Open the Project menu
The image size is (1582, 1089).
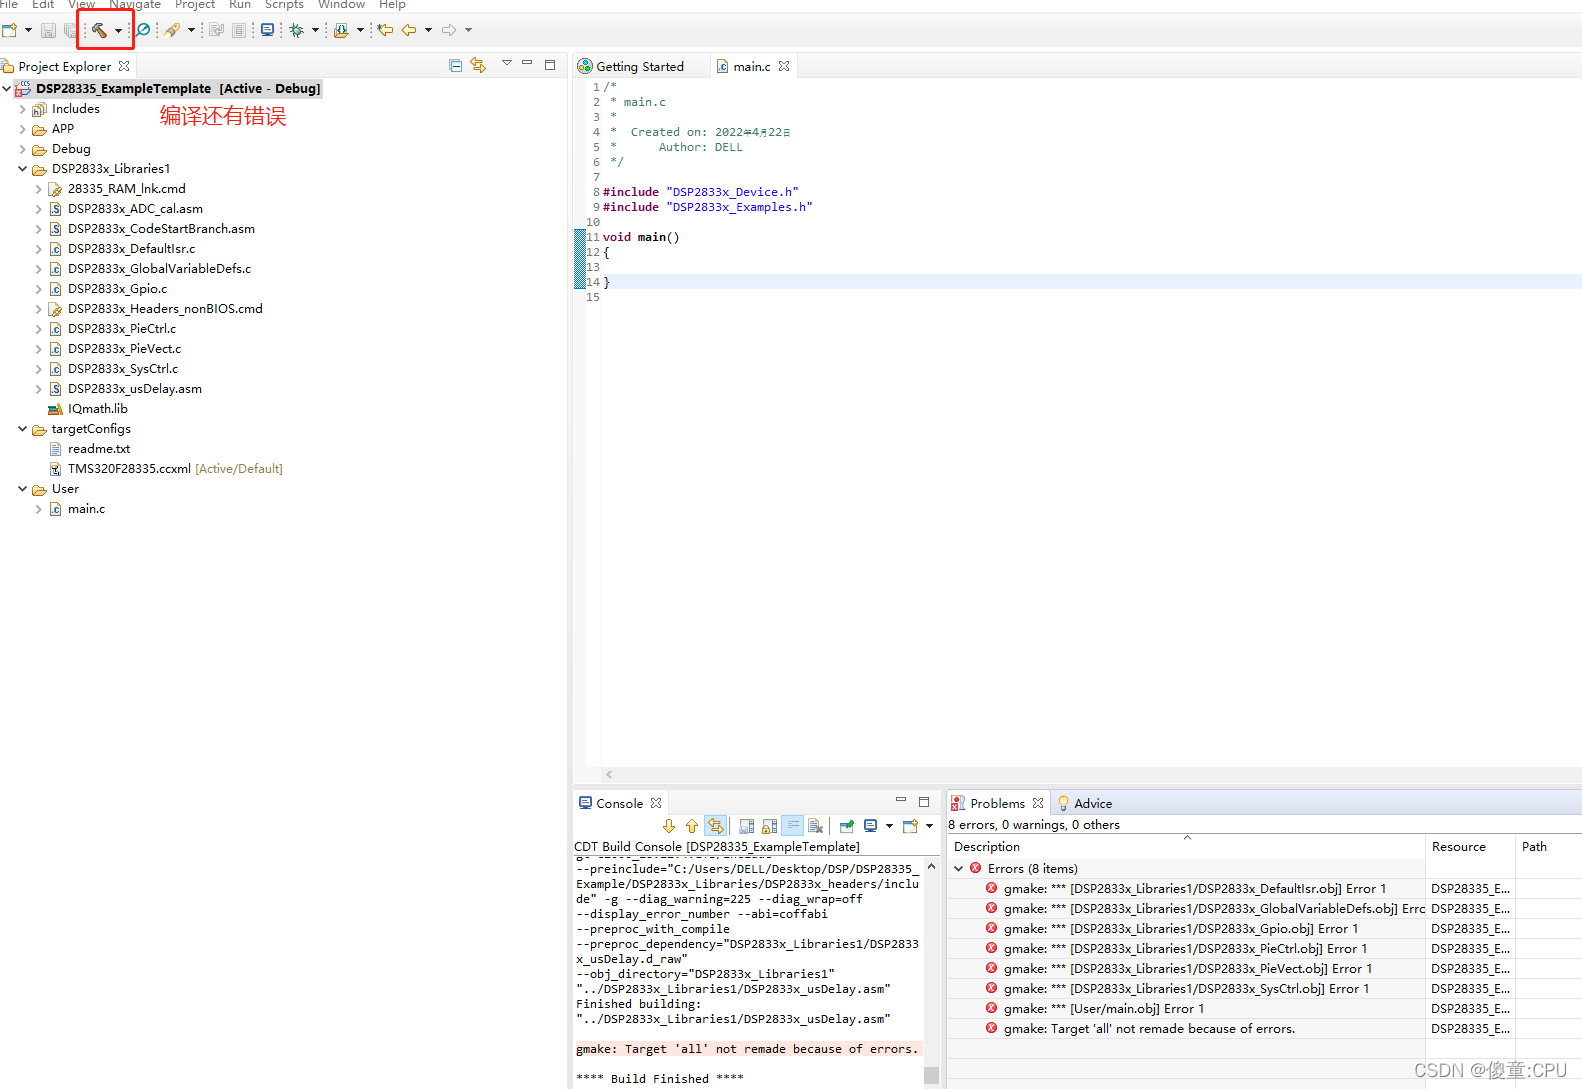[195, 5]
